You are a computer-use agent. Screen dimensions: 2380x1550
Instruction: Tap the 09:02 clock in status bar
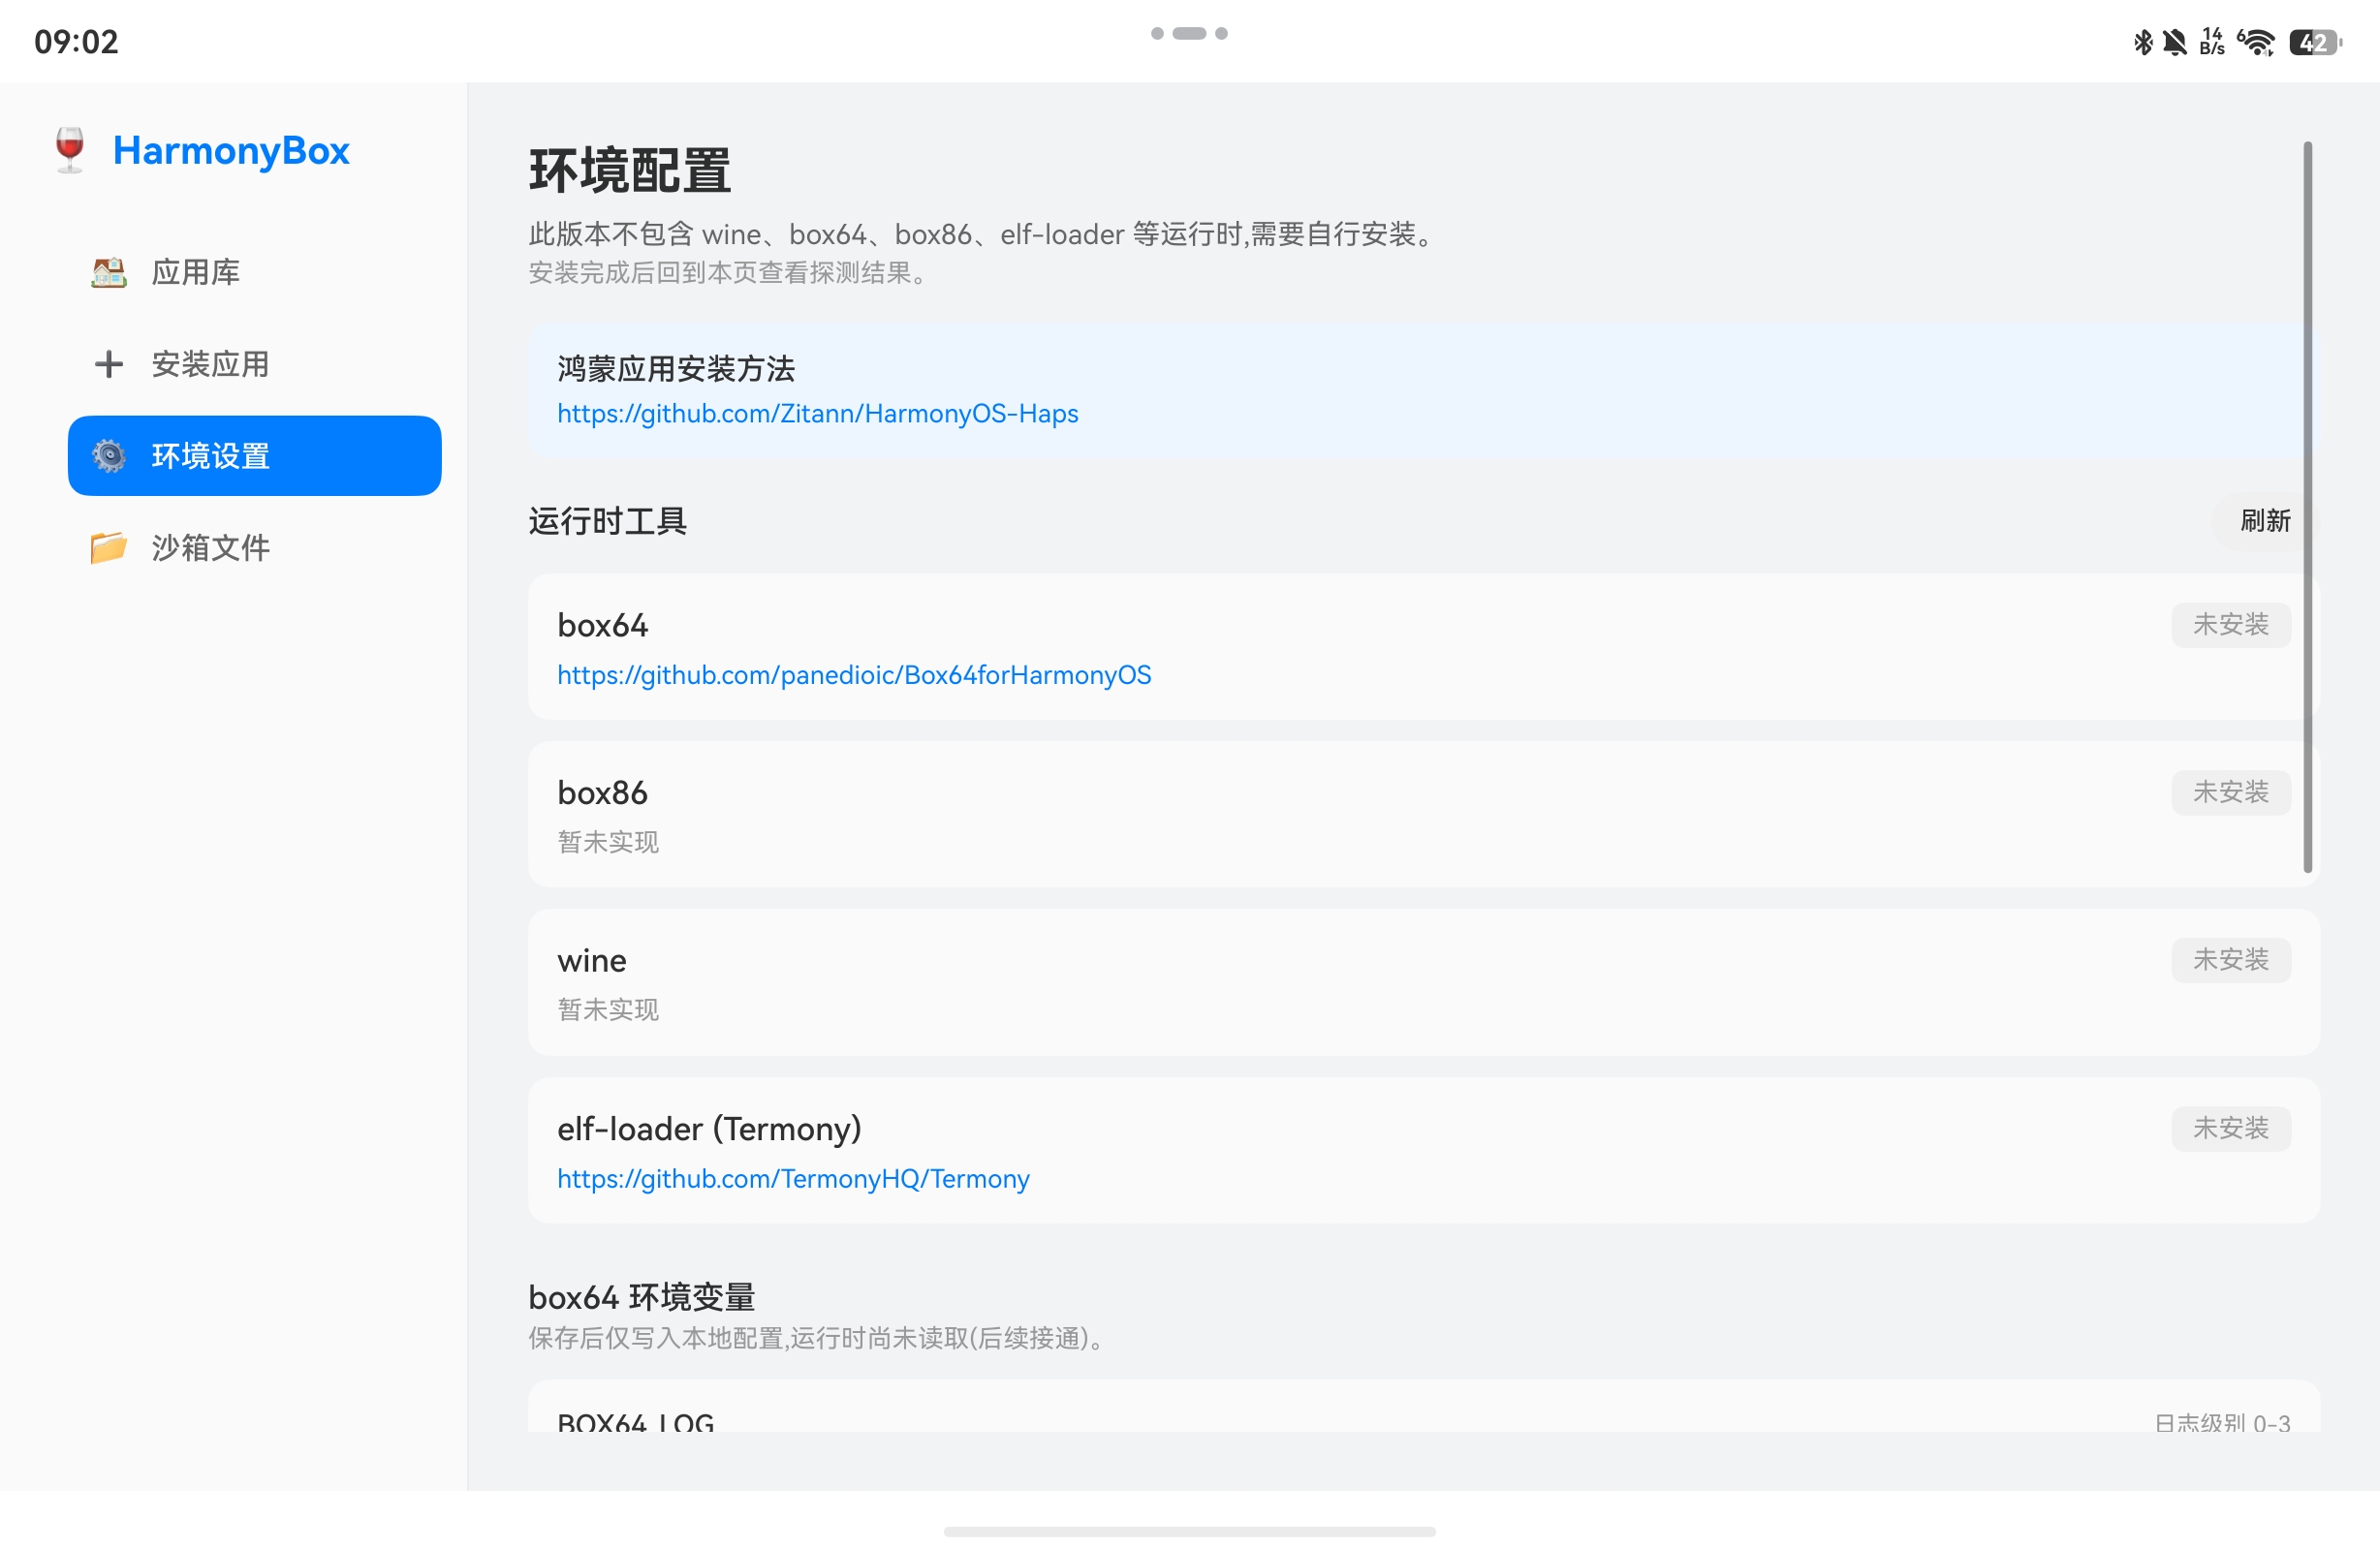tap(76, 42)
